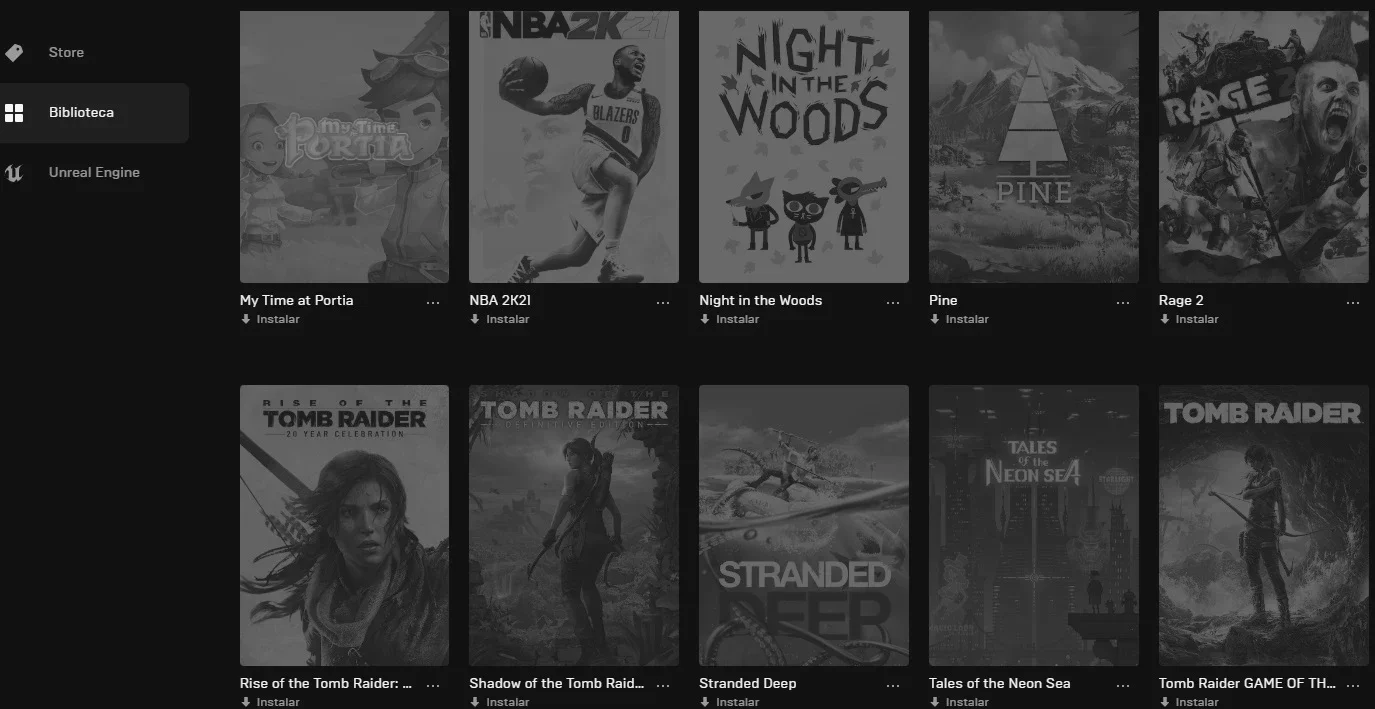Click the My Time at Portia title text
The image size is (1375, 709).
pos(296,300)
